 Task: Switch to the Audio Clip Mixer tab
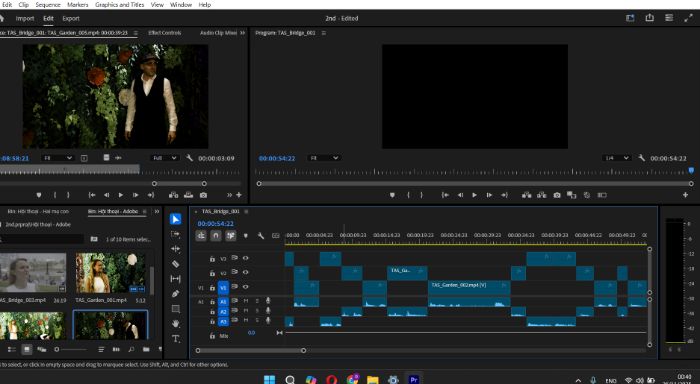tap(218, 33)
